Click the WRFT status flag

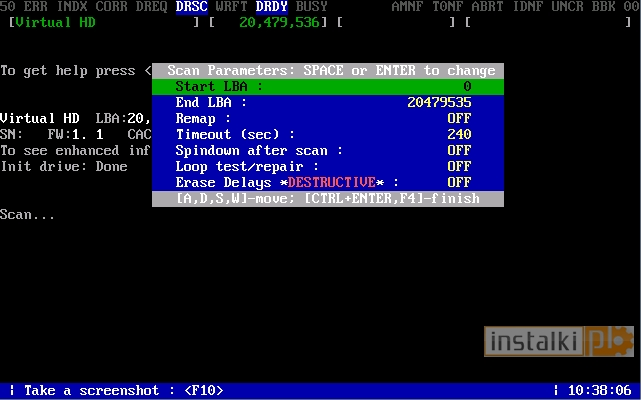coord(231,7)
